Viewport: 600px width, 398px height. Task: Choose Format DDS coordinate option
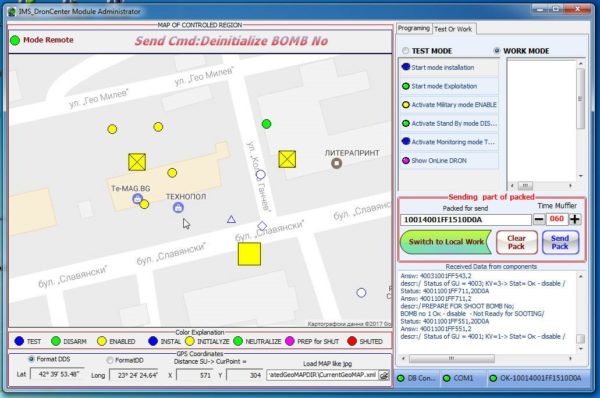pyautogui.click(x=31, y=359)
